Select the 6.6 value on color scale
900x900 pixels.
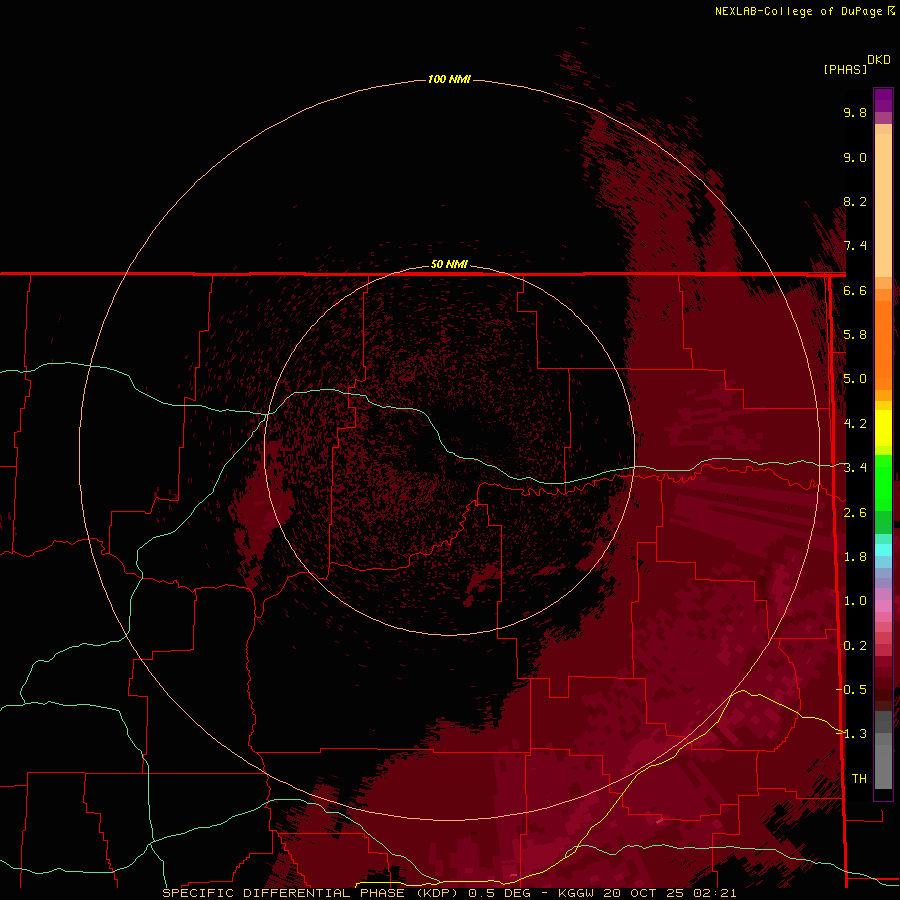(x=855, y=290)
